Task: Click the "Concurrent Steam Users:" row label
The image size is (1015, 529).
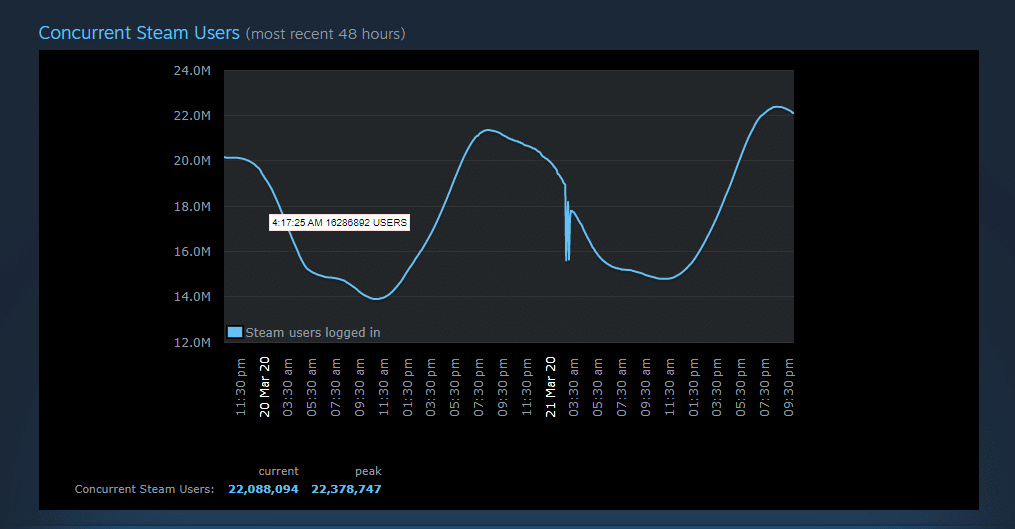Action: coord(144,489)
